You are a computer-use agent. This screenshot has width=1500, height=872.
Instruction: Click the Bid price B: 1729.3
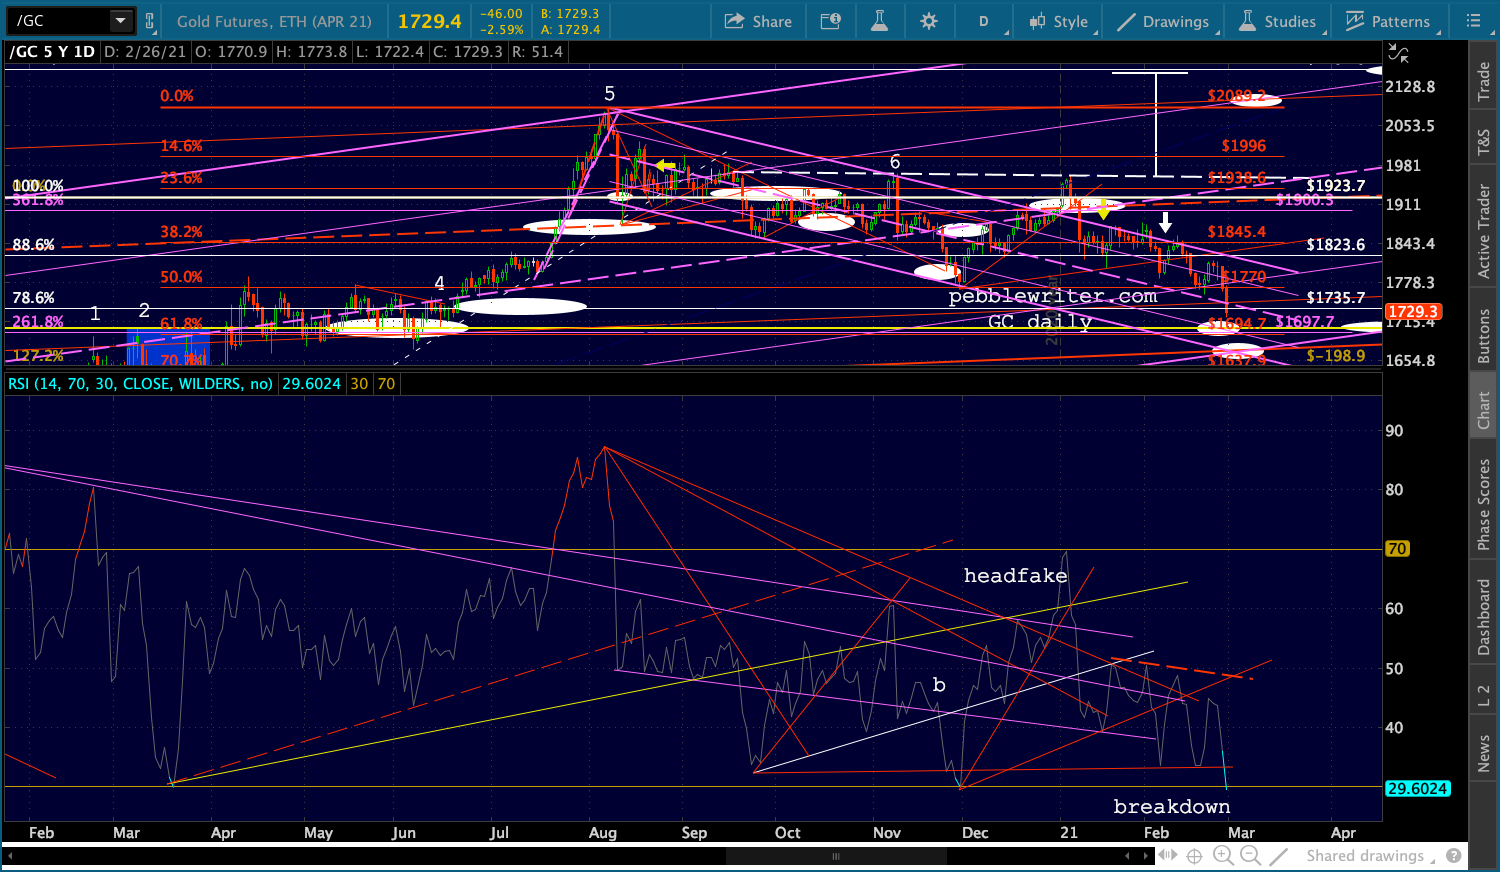[x=569, y=14]
